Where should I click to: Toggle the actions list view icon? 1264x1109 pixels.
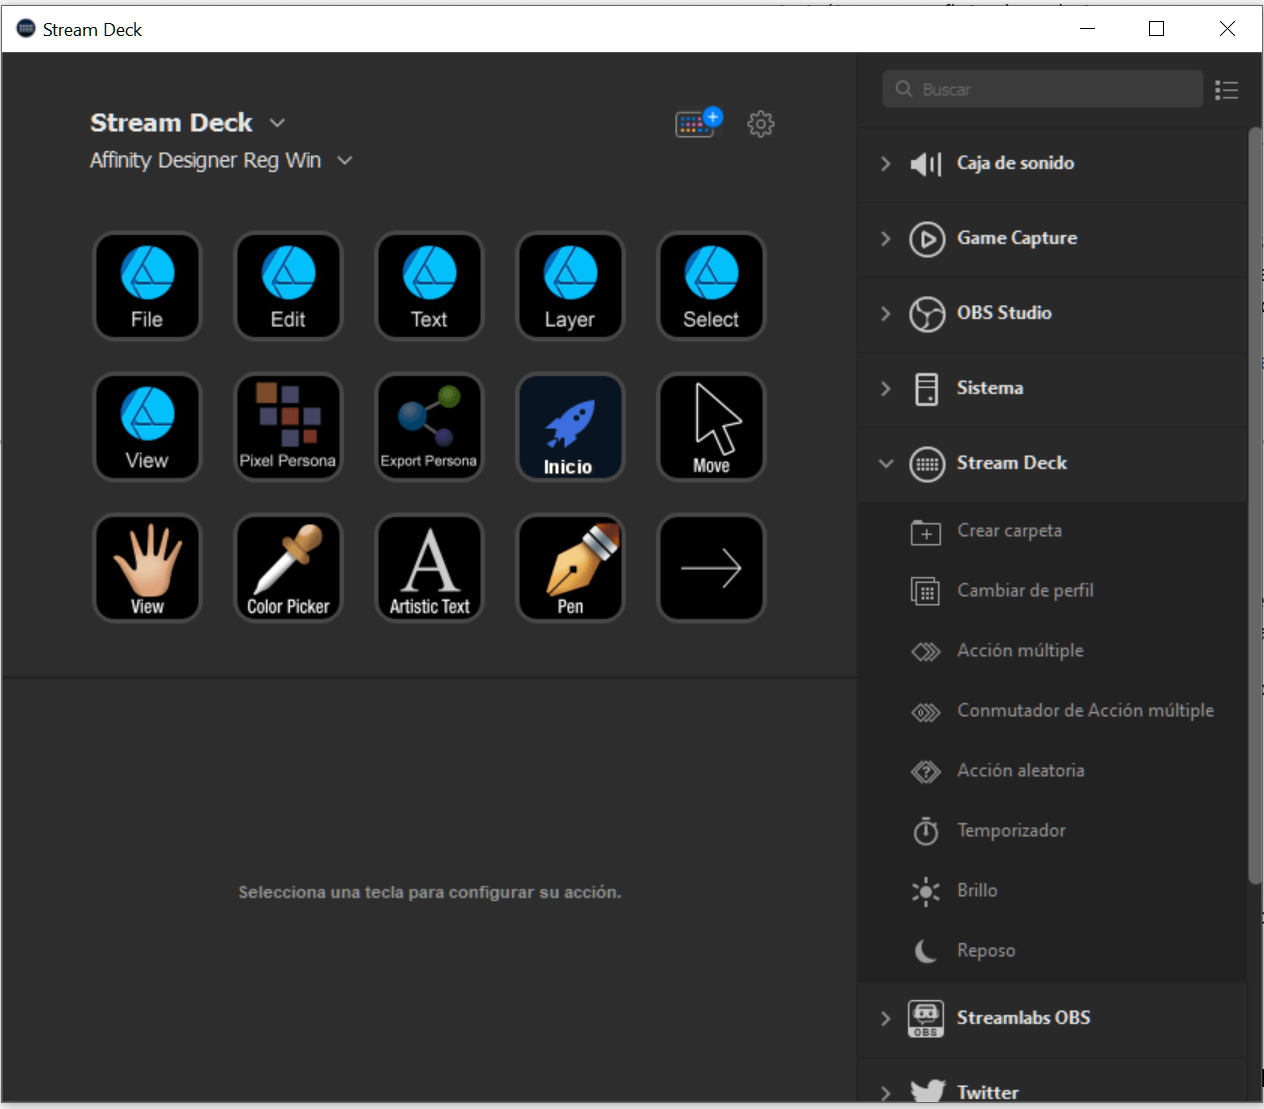click(x=1227, y=90)
